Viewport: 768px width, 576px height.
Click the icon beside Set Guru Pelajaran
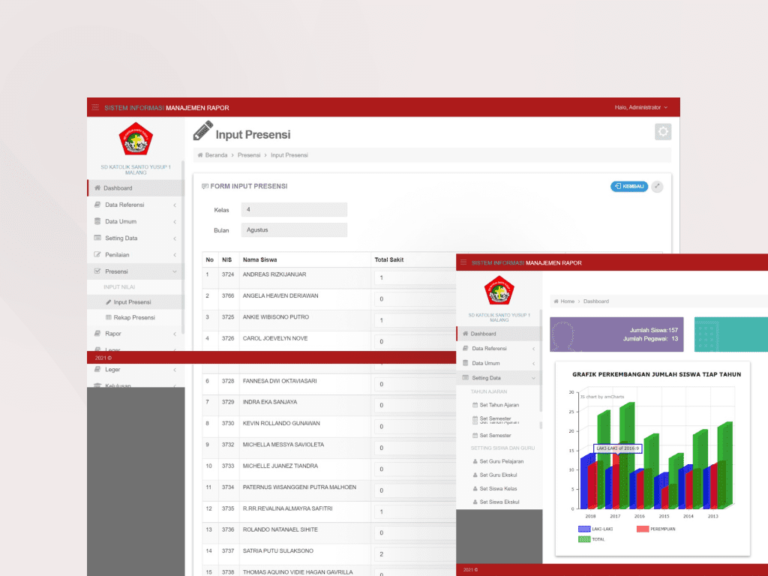474,461
